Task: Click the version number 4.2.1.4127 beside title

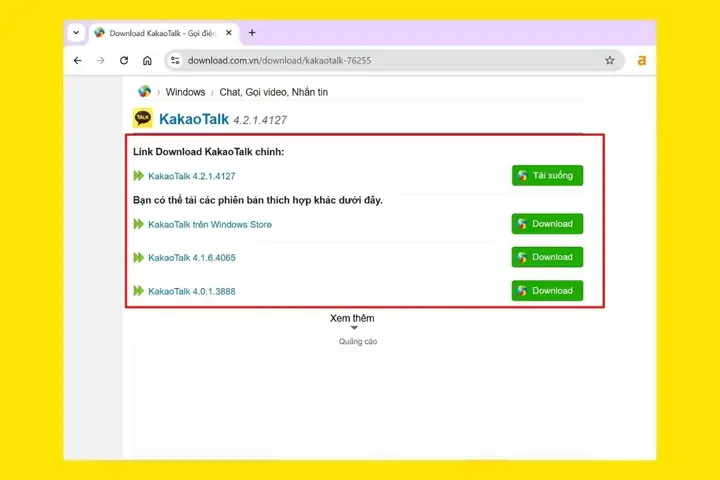Action: tap(260, 120)
